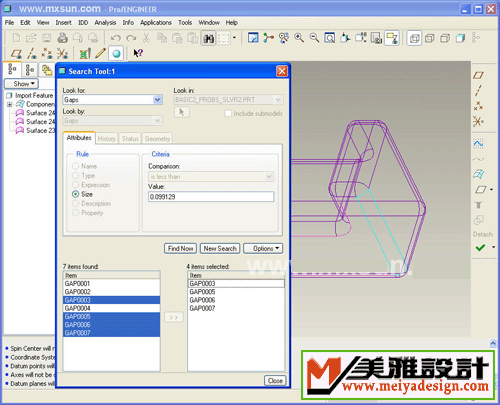Open the Analysis menu

pyautogui.click(x=105, y=23)
